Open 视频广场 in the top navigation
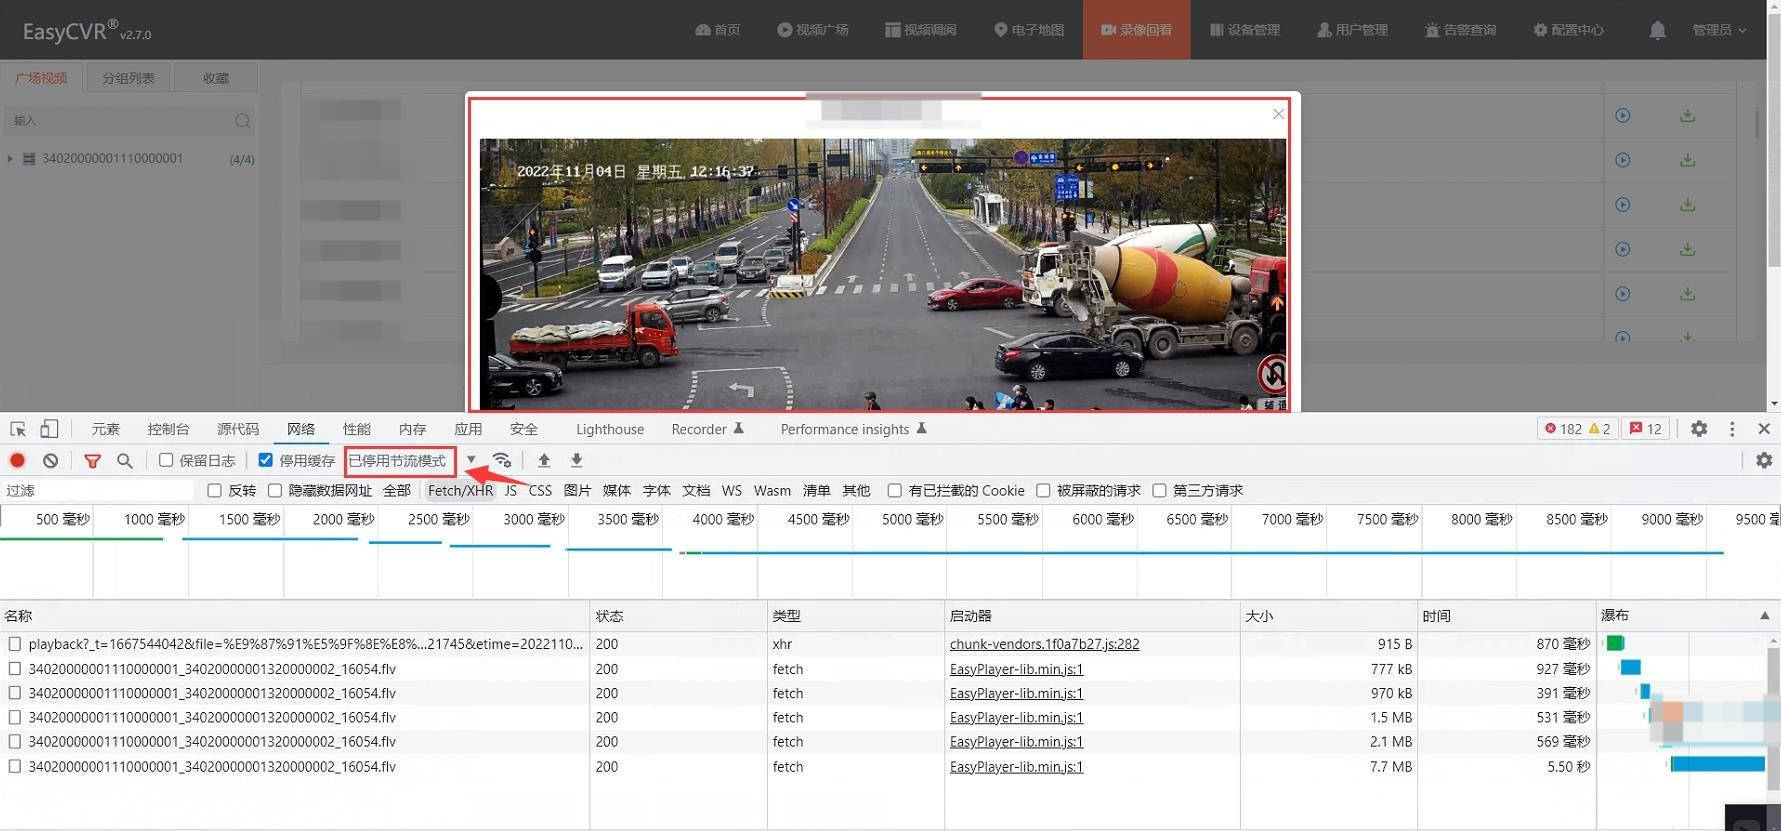This screenshot has height=831, width=1781. pyautogui.click(x=812, y=30)
